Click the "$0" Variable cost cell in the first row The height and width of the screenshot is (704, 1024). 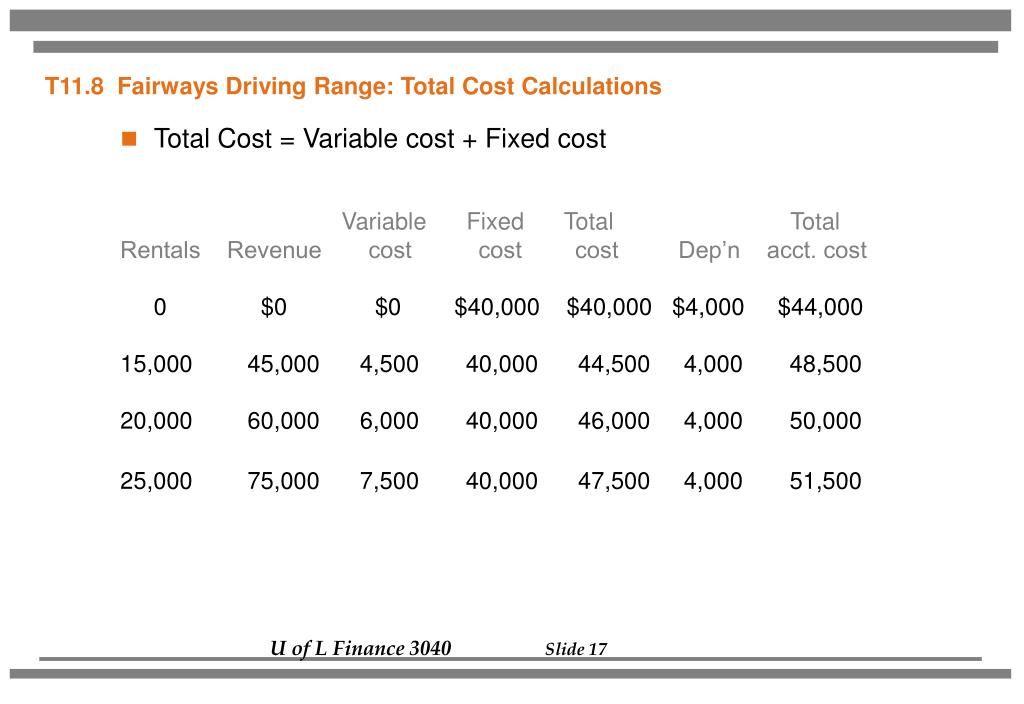tap(388, 307)
